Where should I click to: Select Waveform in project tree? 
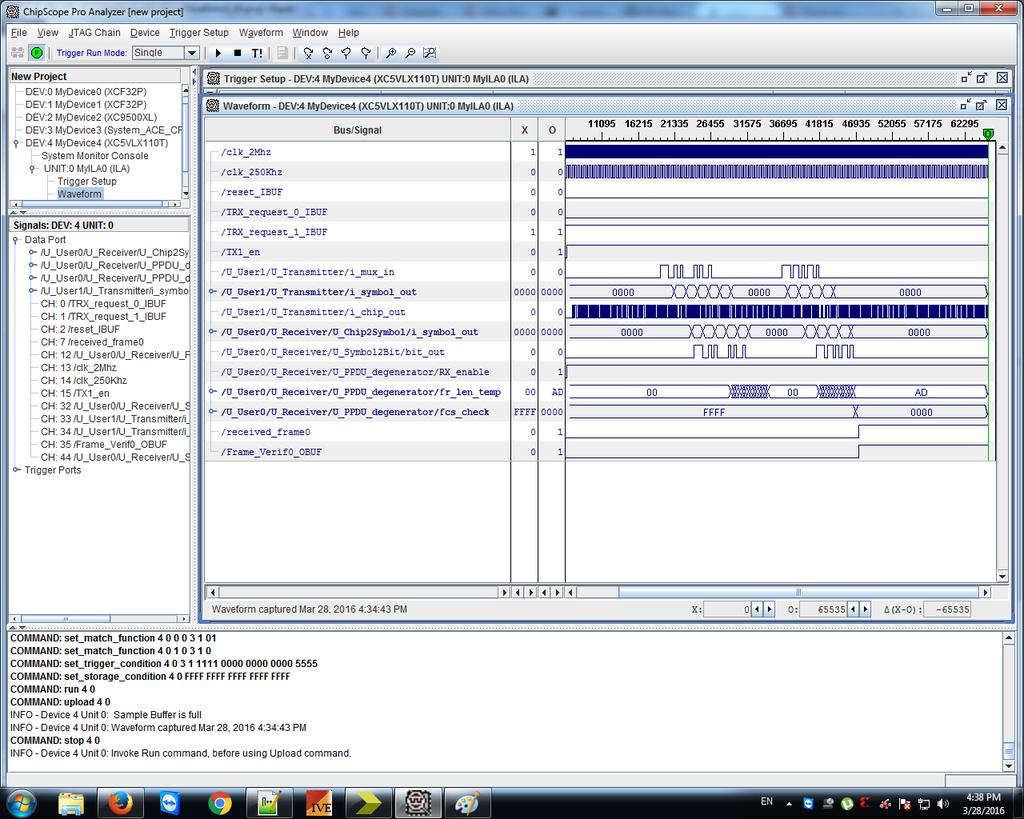click(x=79, y=194)
